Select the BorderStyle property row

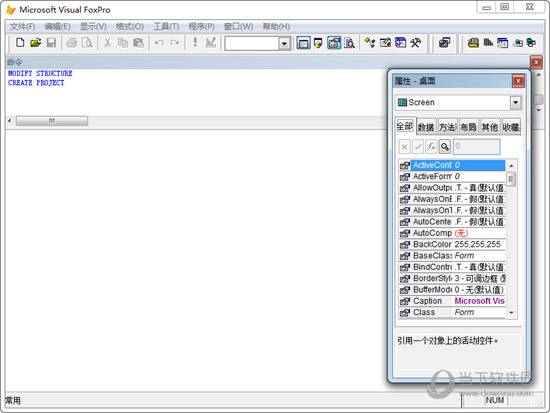(452, 278)
